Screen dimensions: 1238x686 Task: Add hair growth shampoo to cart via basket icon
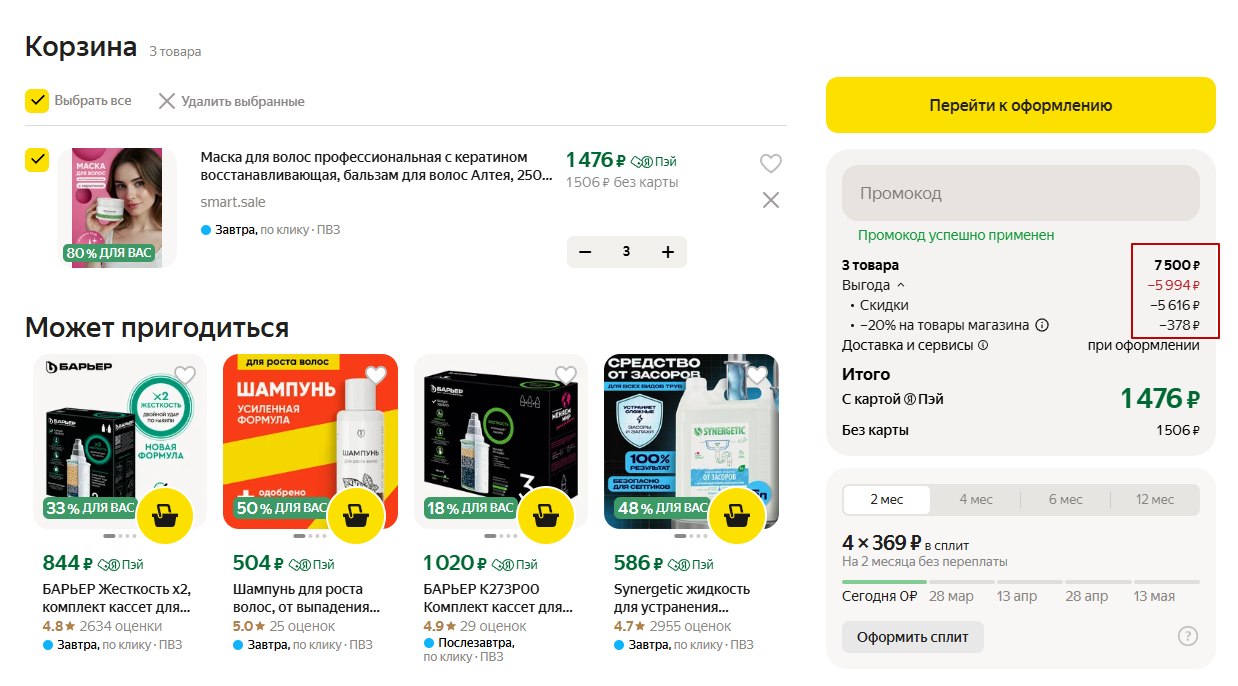click(355, 516)
